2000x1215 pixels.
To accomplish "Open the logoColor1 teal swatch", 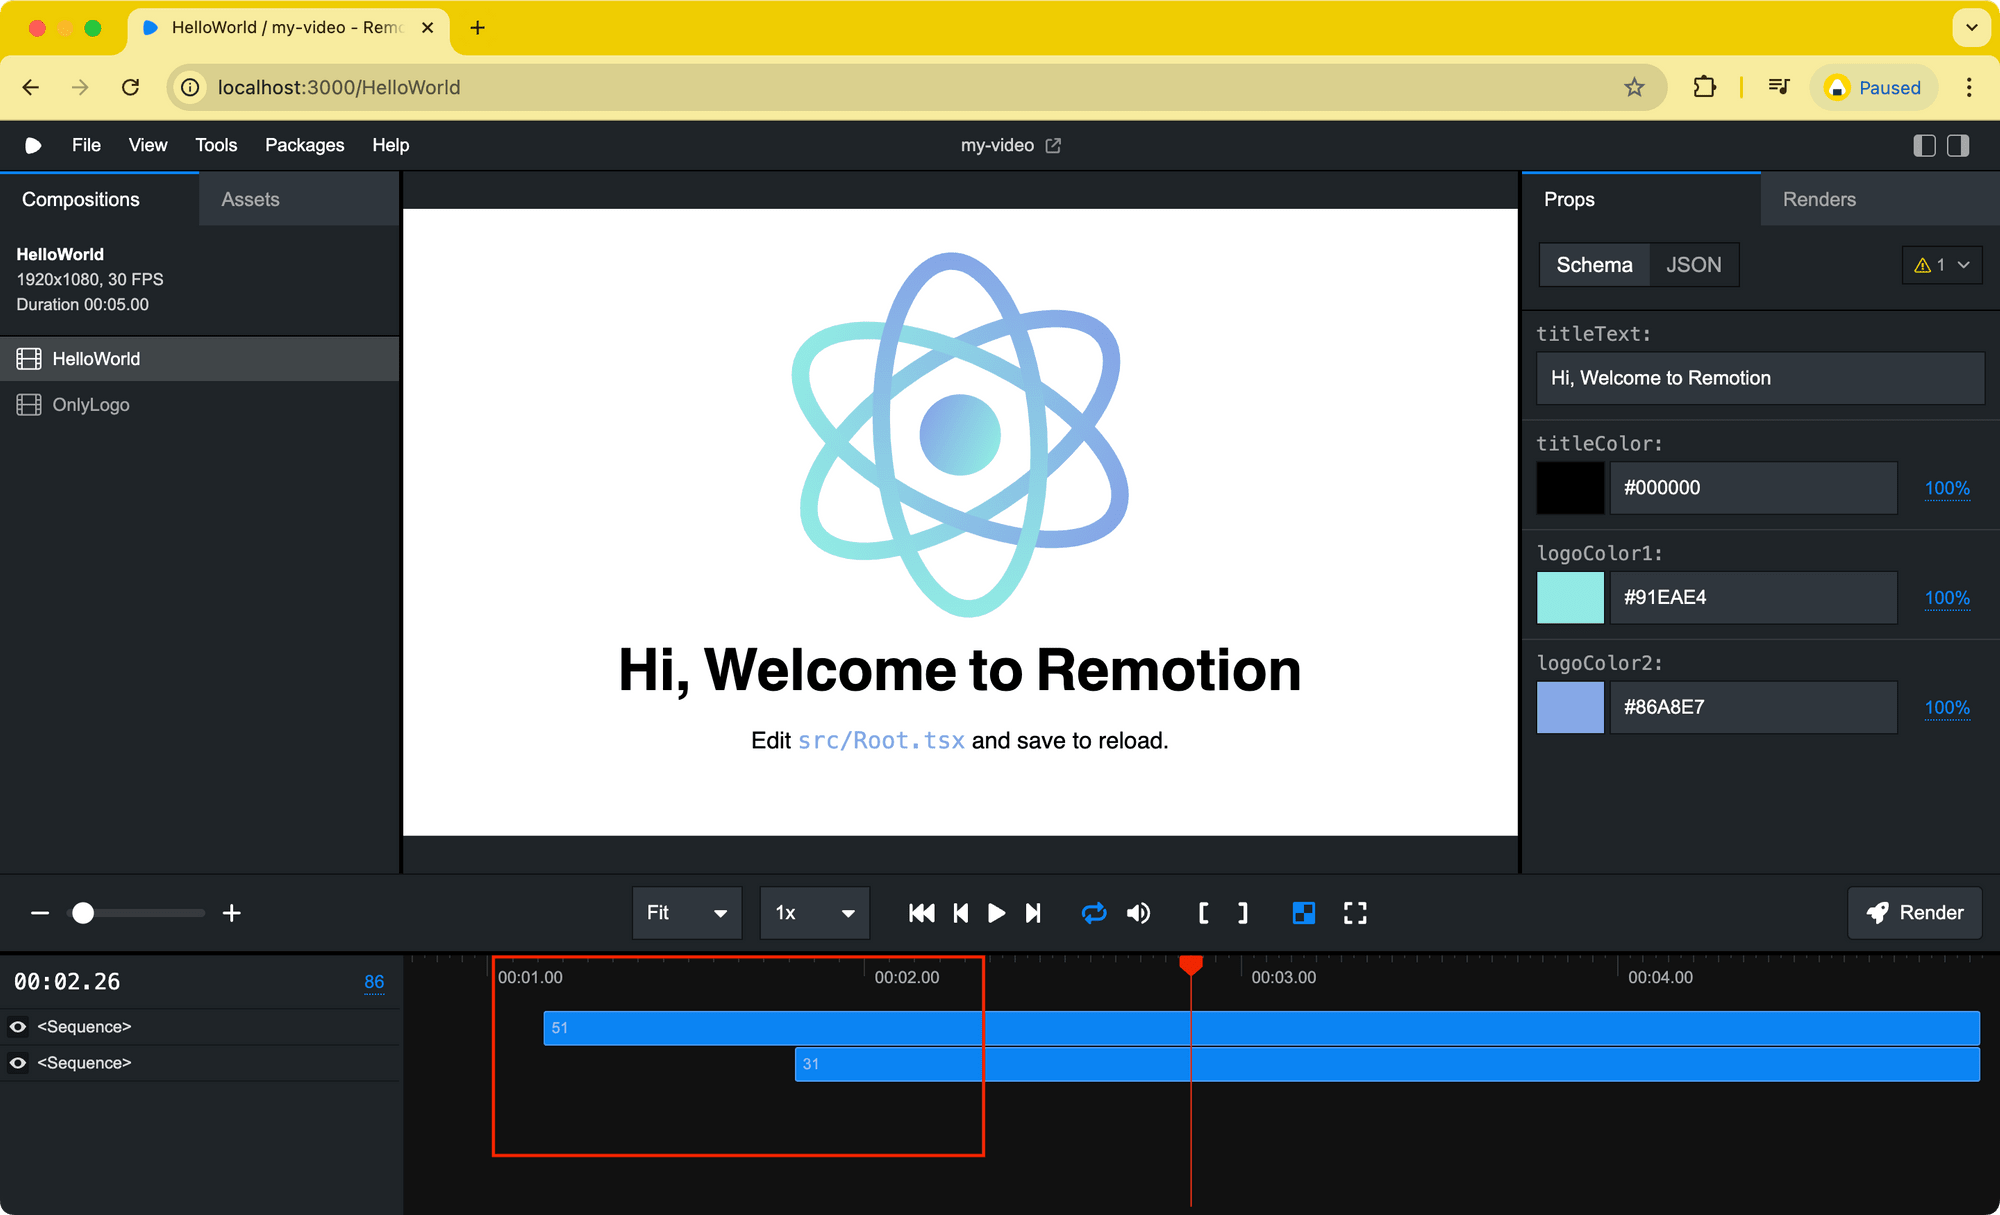I will pyautogui.click(x=1570, y=598).
